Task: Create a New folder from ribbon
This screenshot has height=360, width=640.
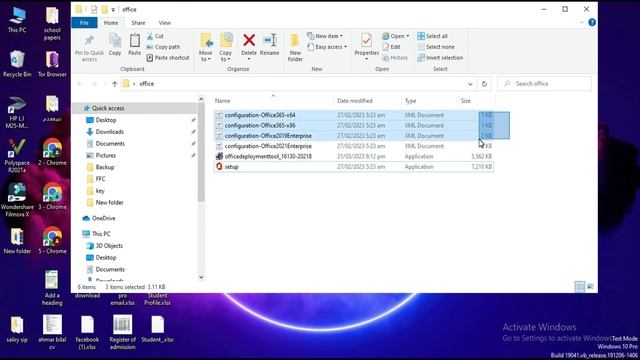Action: tap(295, 47)
